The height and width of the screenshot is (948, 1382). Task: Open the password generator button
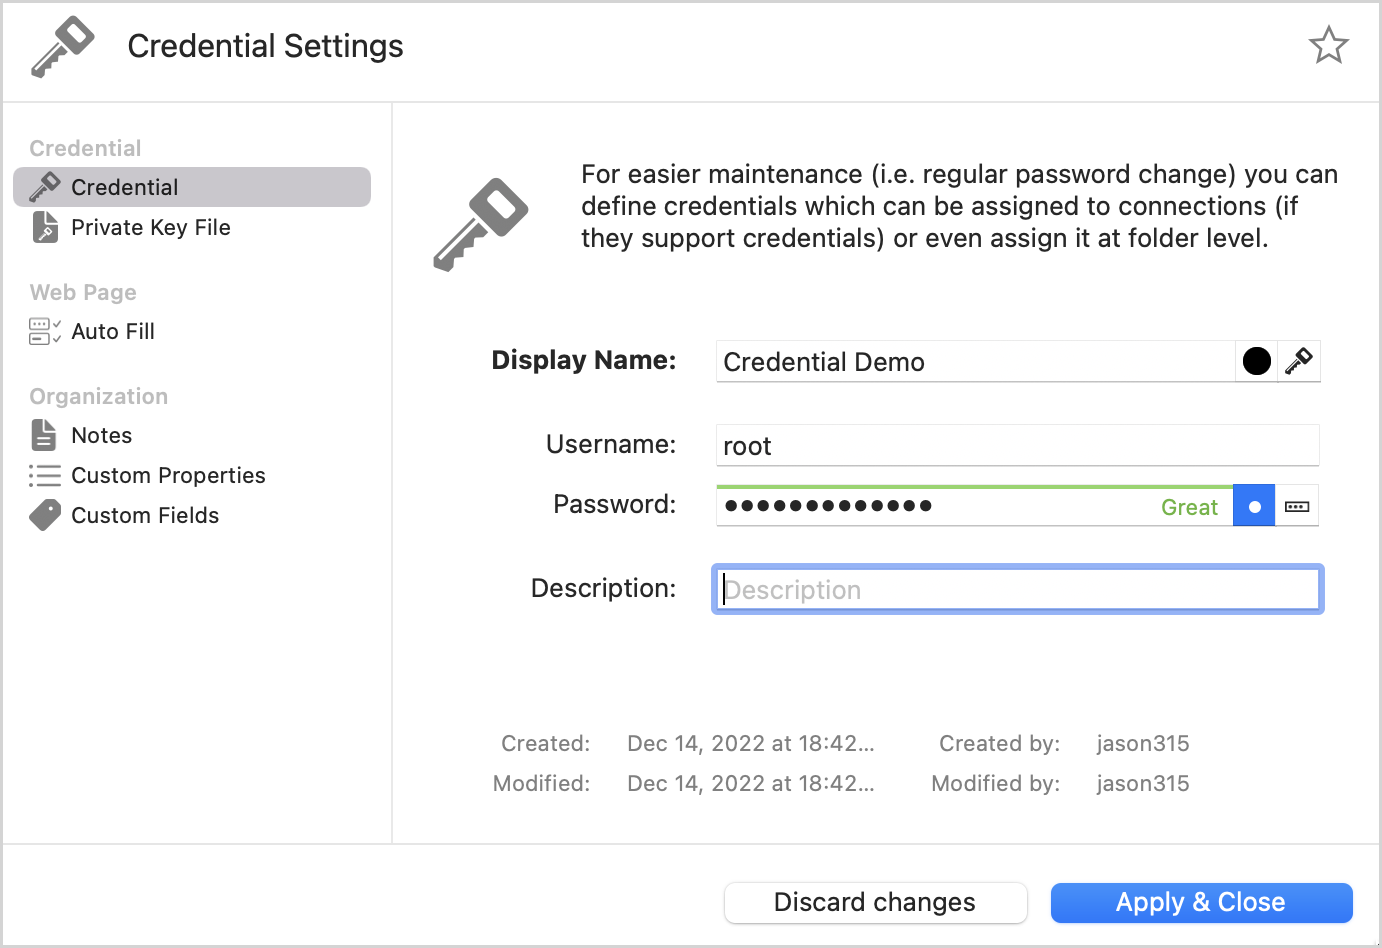pos(1297,506)
